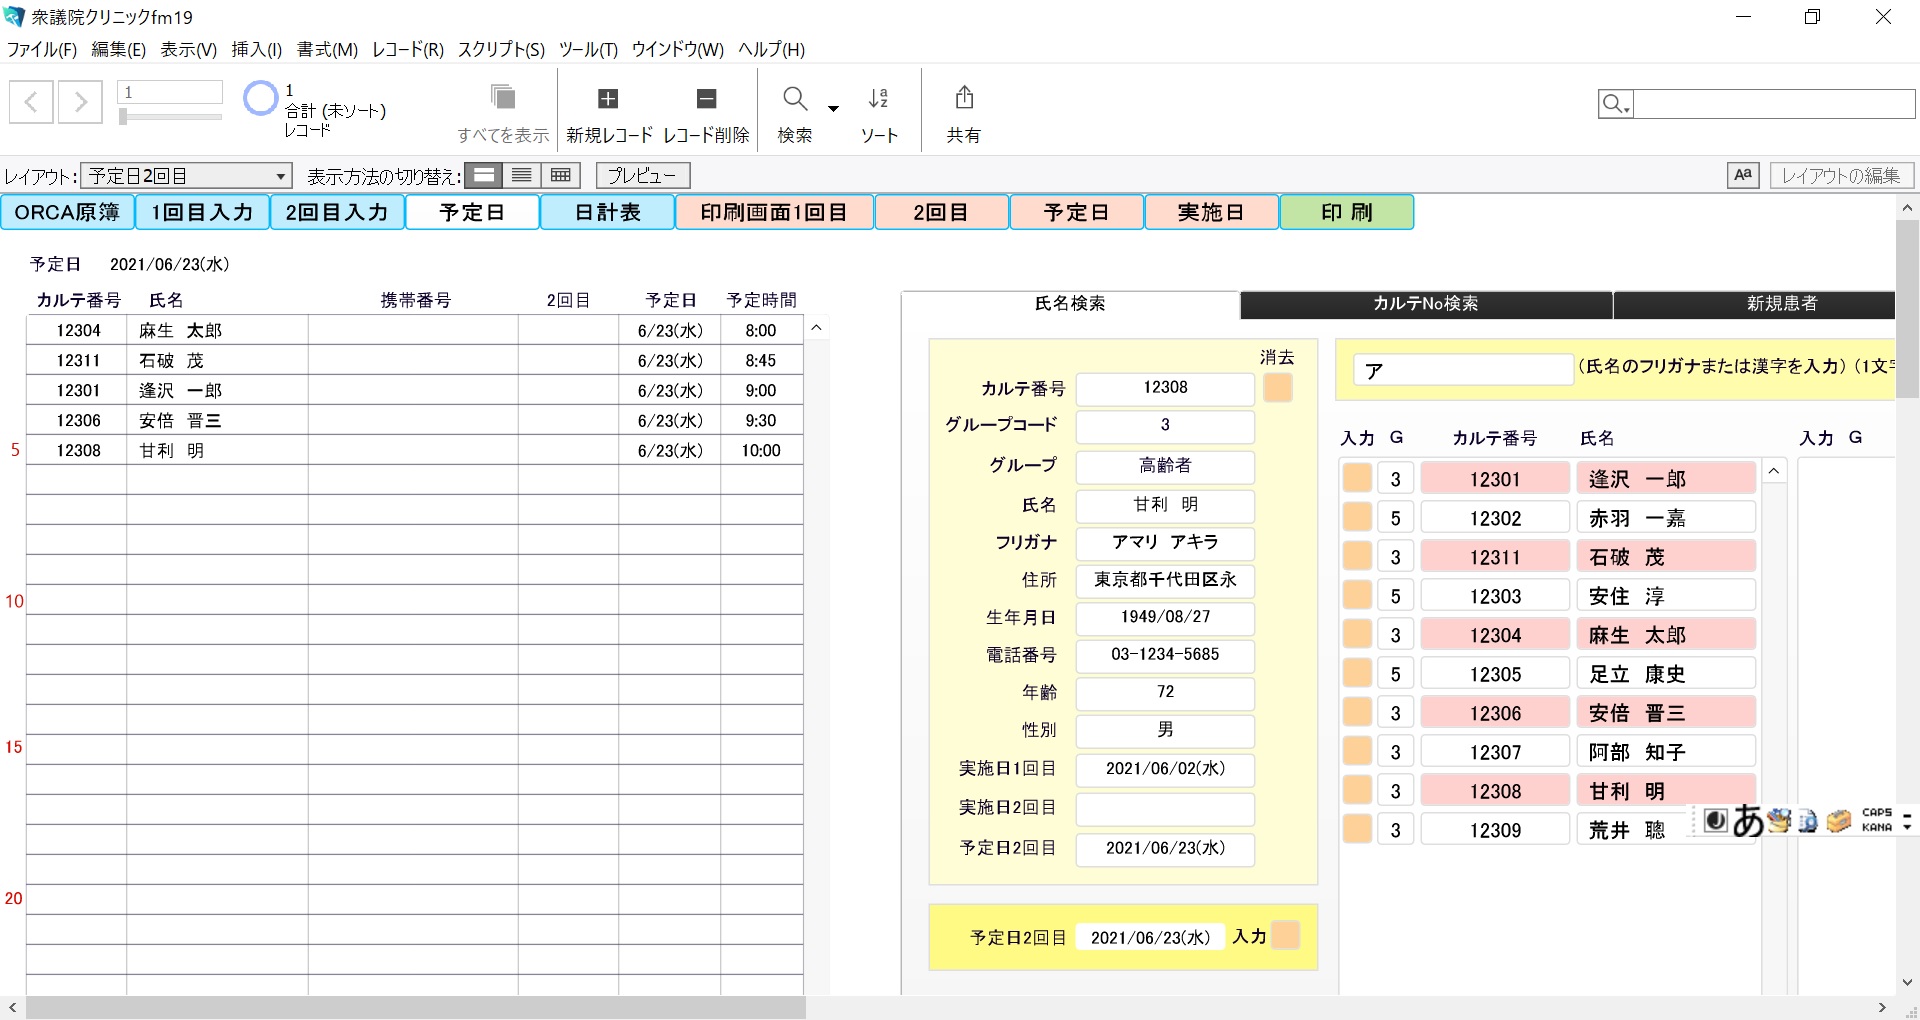
Task: Click the IME あ input mode icon
Action: click(x=1748, y=821)
